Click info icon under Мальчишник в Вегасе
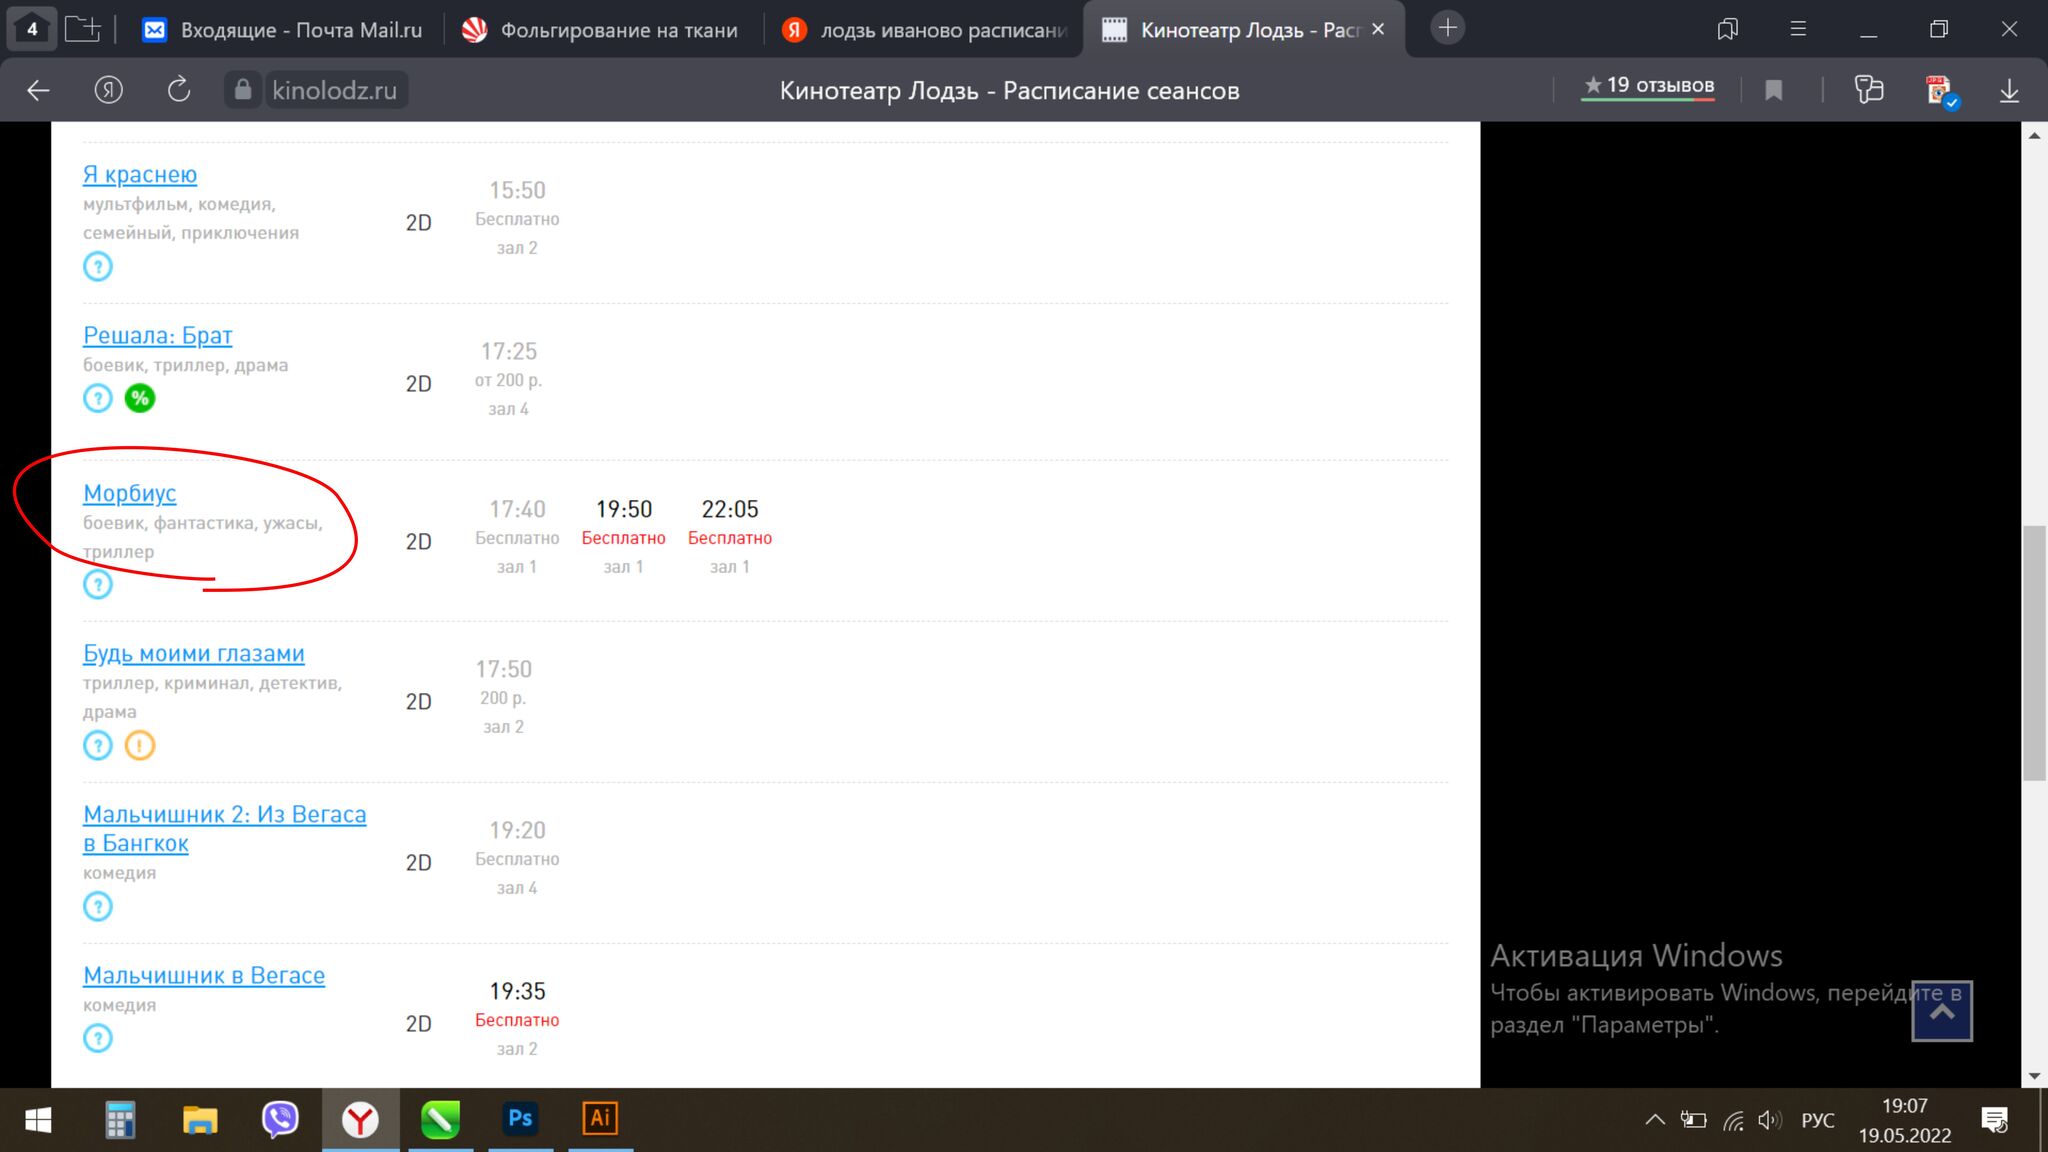 (97, 1038)
